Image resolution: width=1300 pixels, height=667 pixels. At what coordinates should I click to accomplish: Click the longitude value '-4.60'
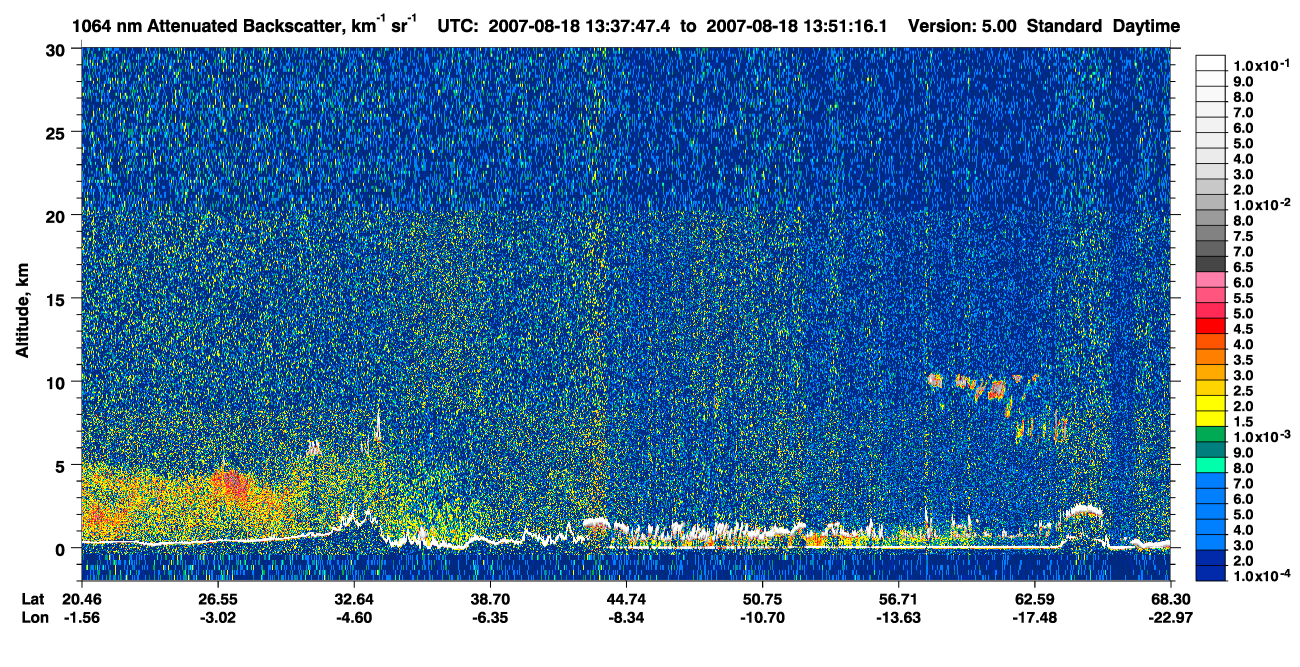355,618
